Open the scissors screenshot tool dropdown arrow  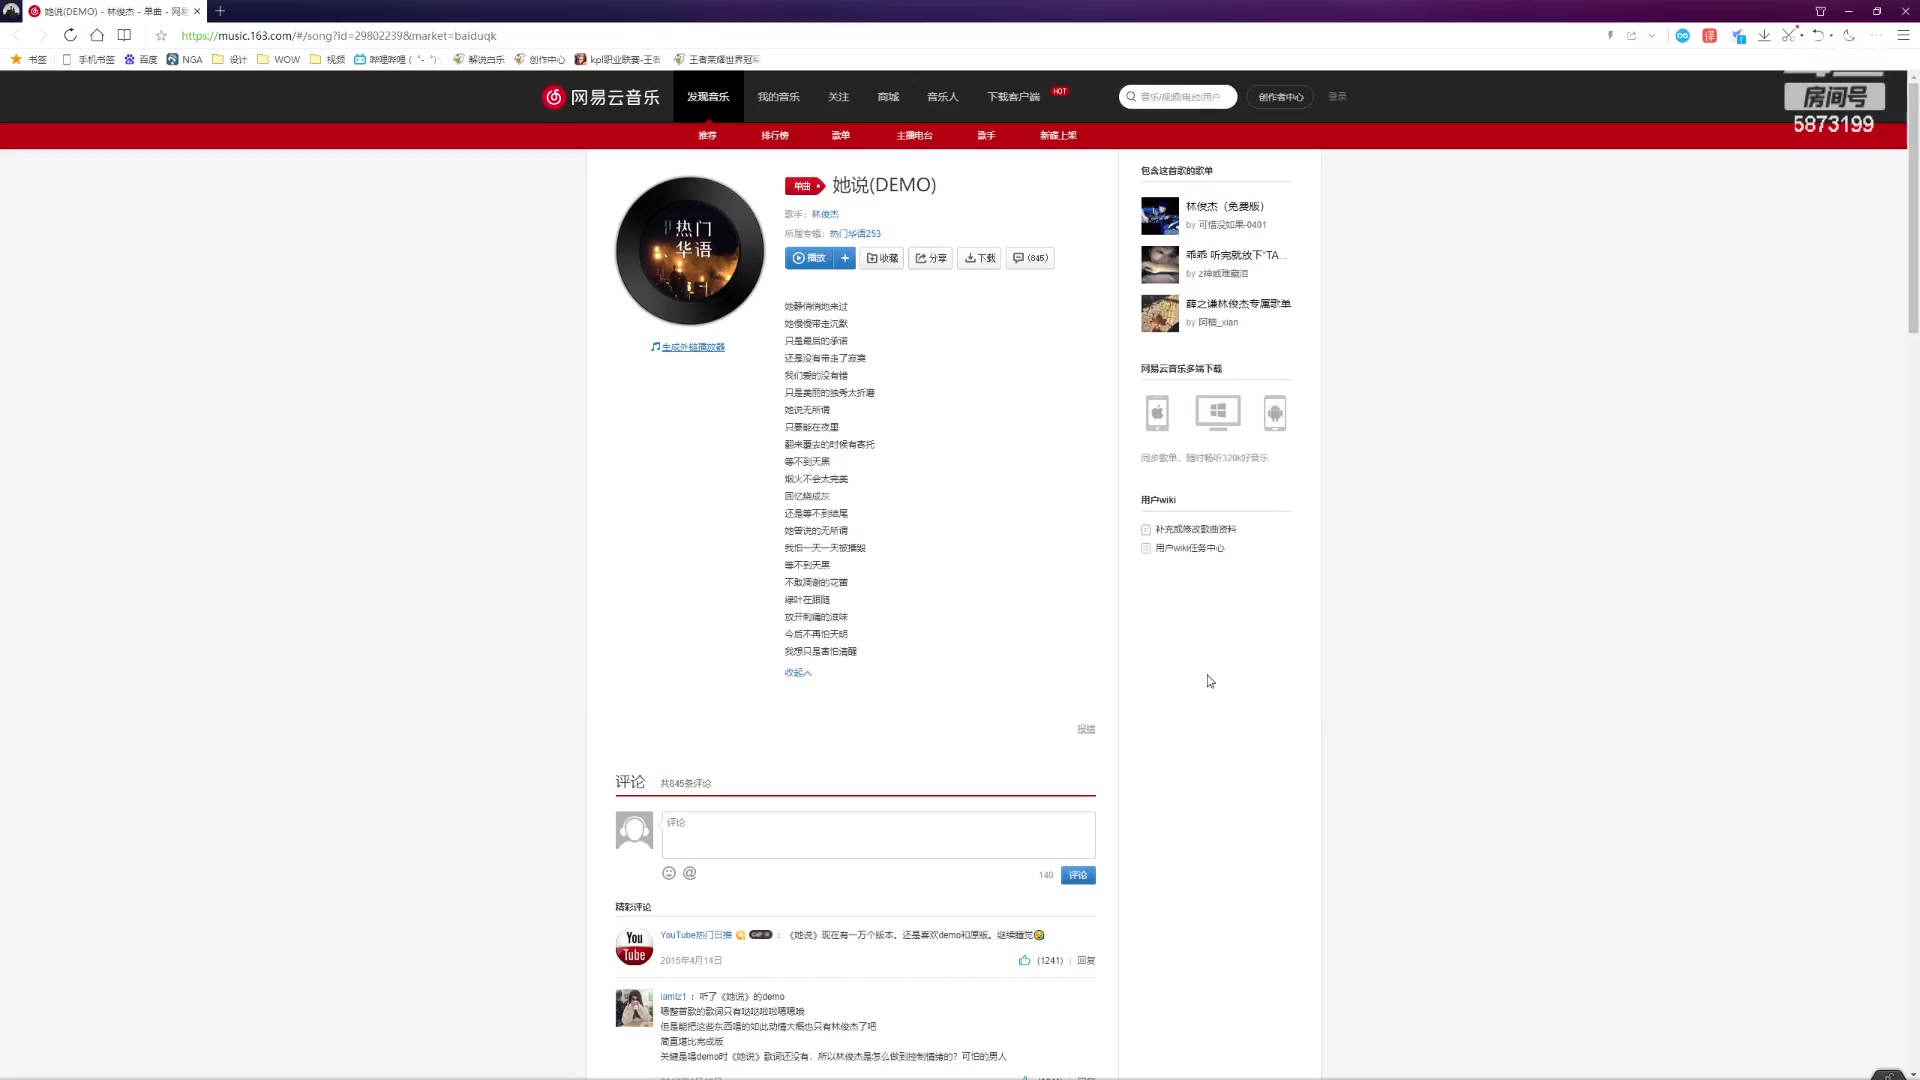pyautogui.click(x=1802, y=35)
